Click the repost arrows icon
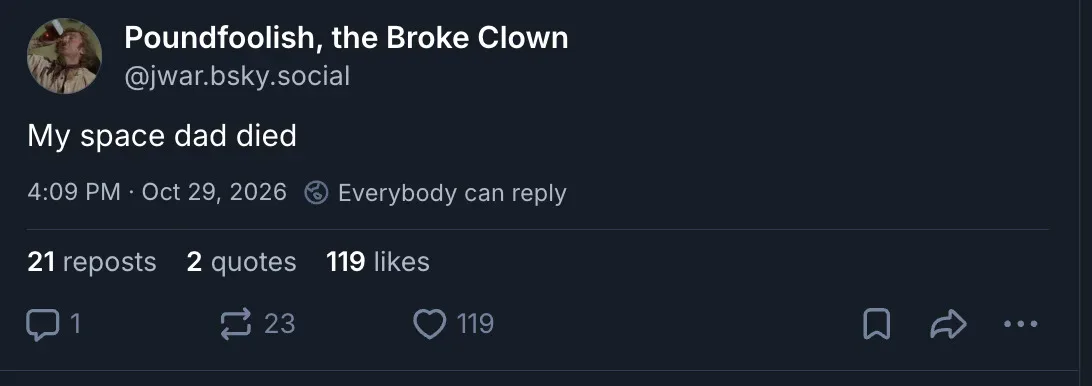 point(236,325)
